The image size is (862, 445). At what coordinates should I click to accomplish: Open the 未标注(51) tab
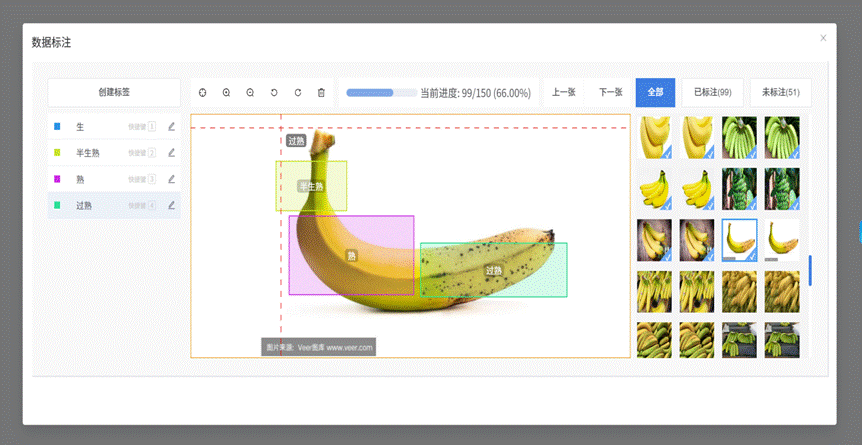point(780,92)
